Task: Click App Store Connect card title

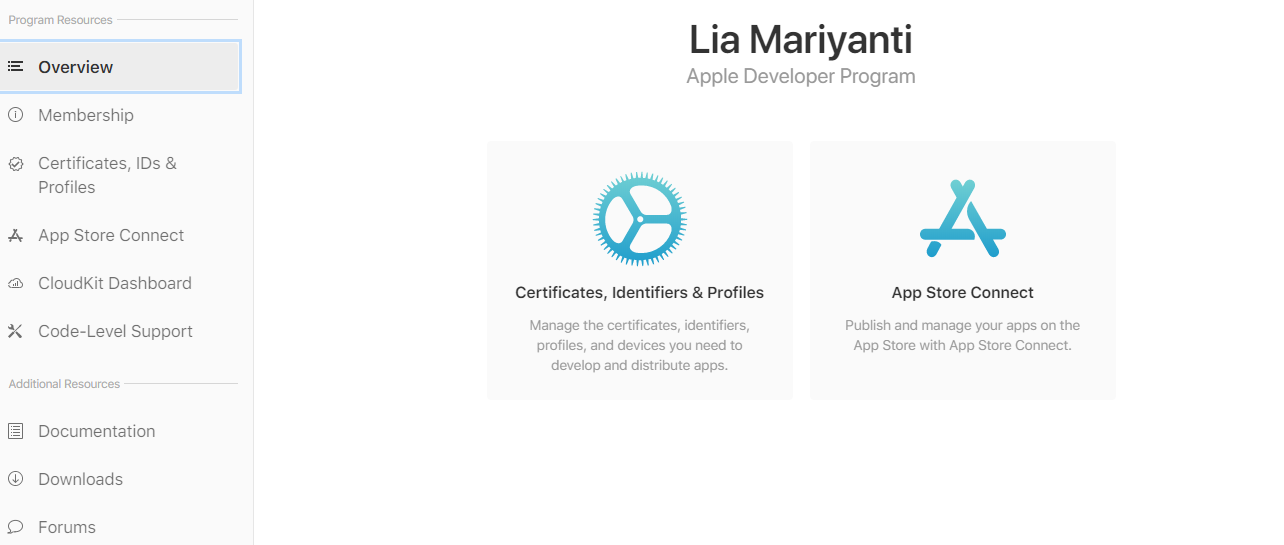Action: (x=963, y=293)
